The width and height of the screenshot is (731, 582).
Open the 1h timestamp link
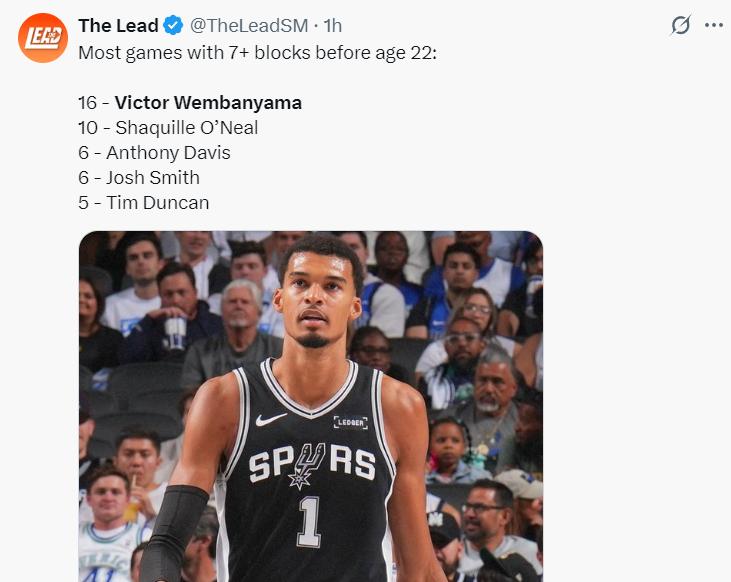[333, 26]
